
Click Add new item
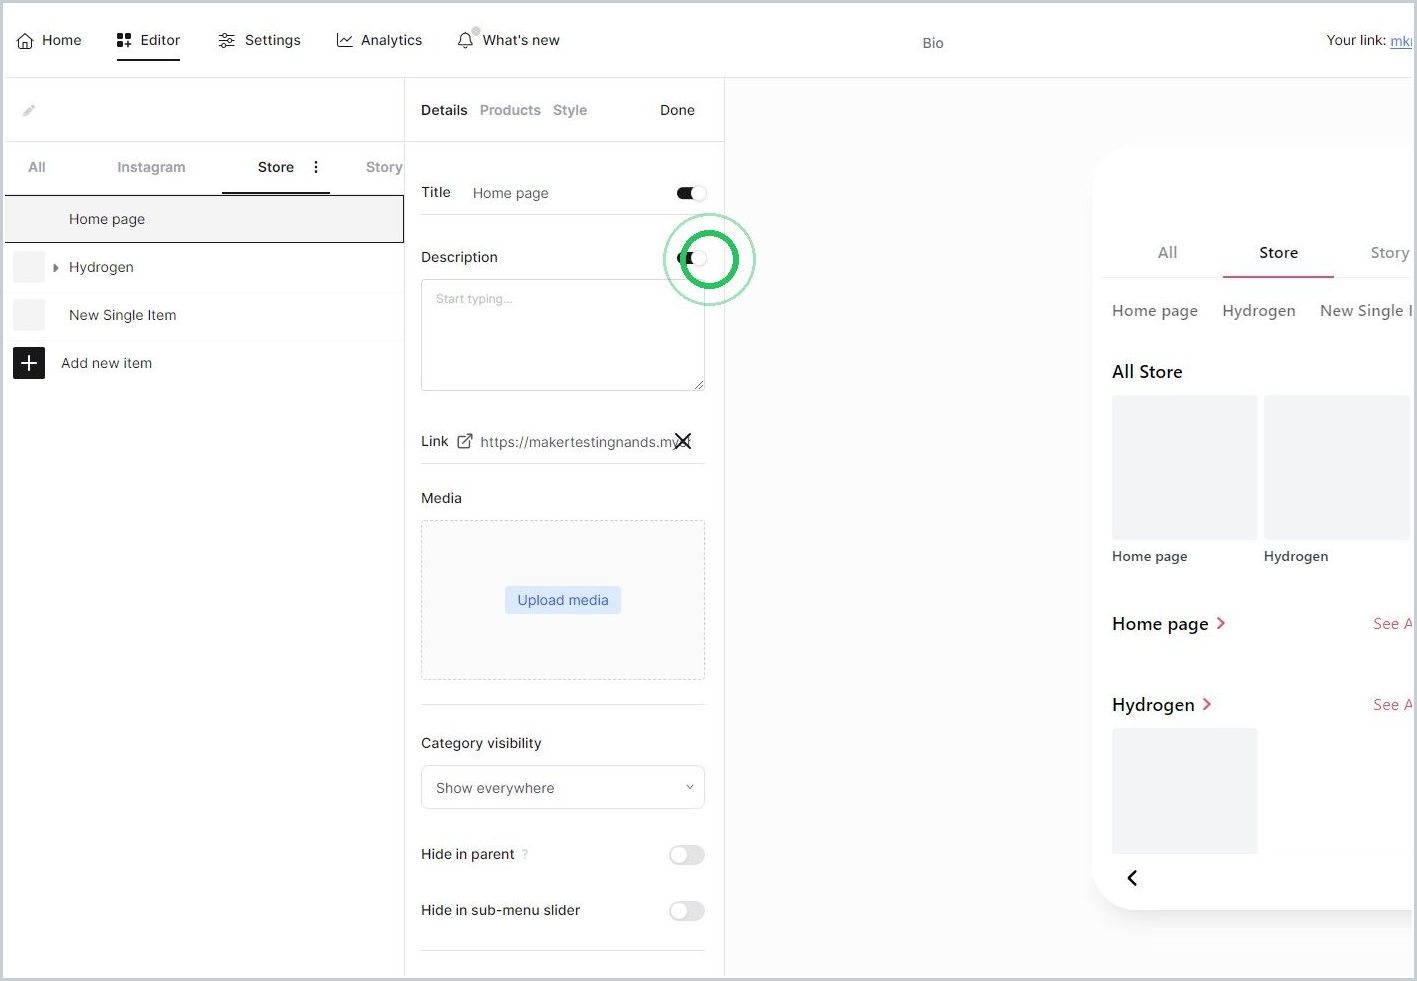coord(107,363)
